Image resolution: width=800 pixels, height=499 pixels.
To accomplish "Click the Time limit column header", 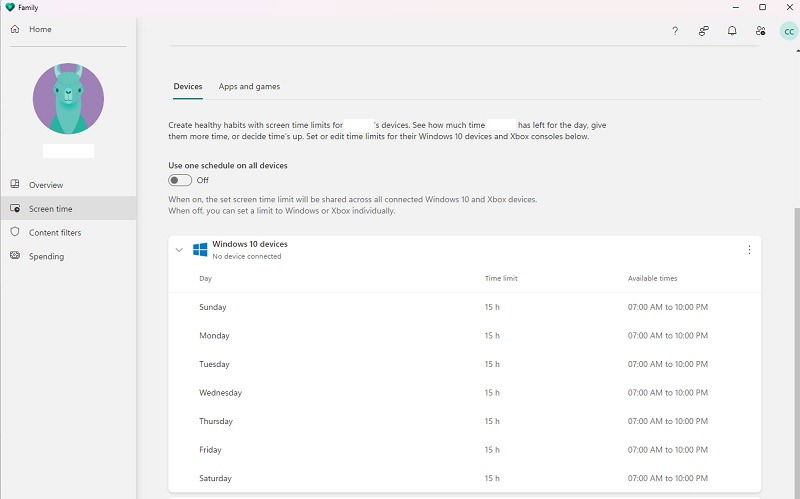I will [x=501, y=278].
